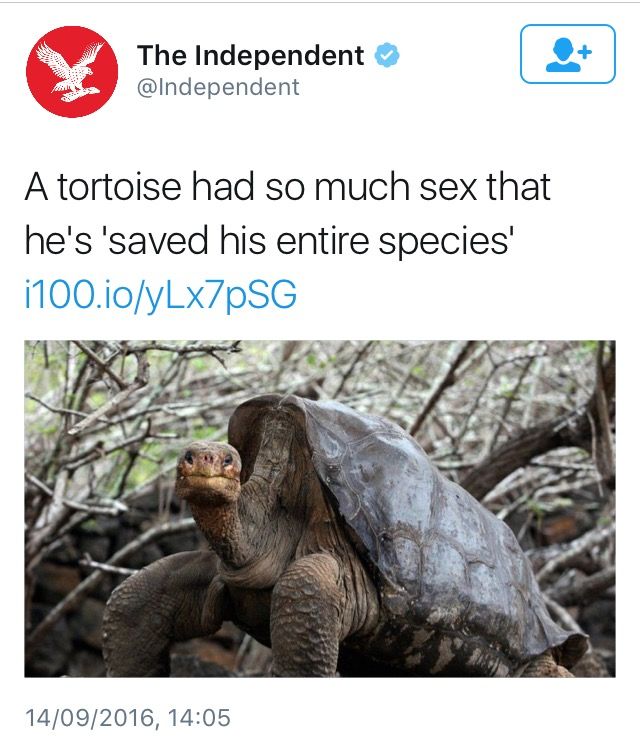Click the tortoise's front leg in photo
The width and height of the screenshot is (640, 739).
tap(306, 617)
